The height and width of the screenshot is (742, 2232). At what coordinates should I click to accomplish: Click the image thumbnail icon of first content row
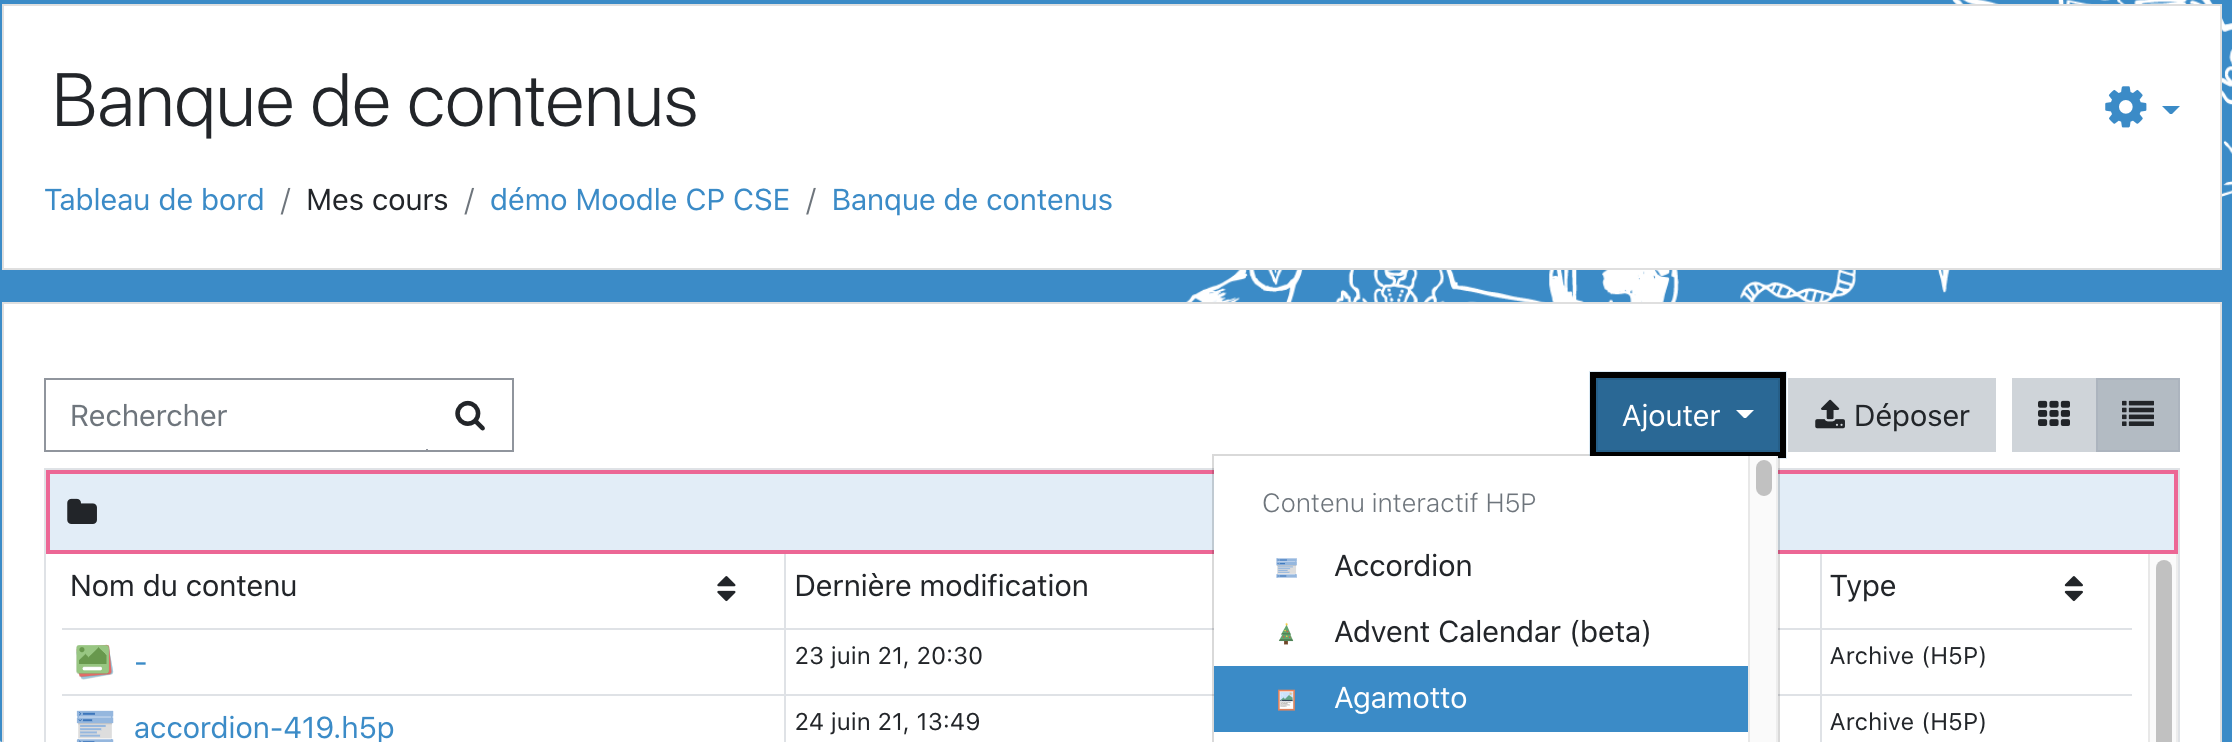pos(94,660)
